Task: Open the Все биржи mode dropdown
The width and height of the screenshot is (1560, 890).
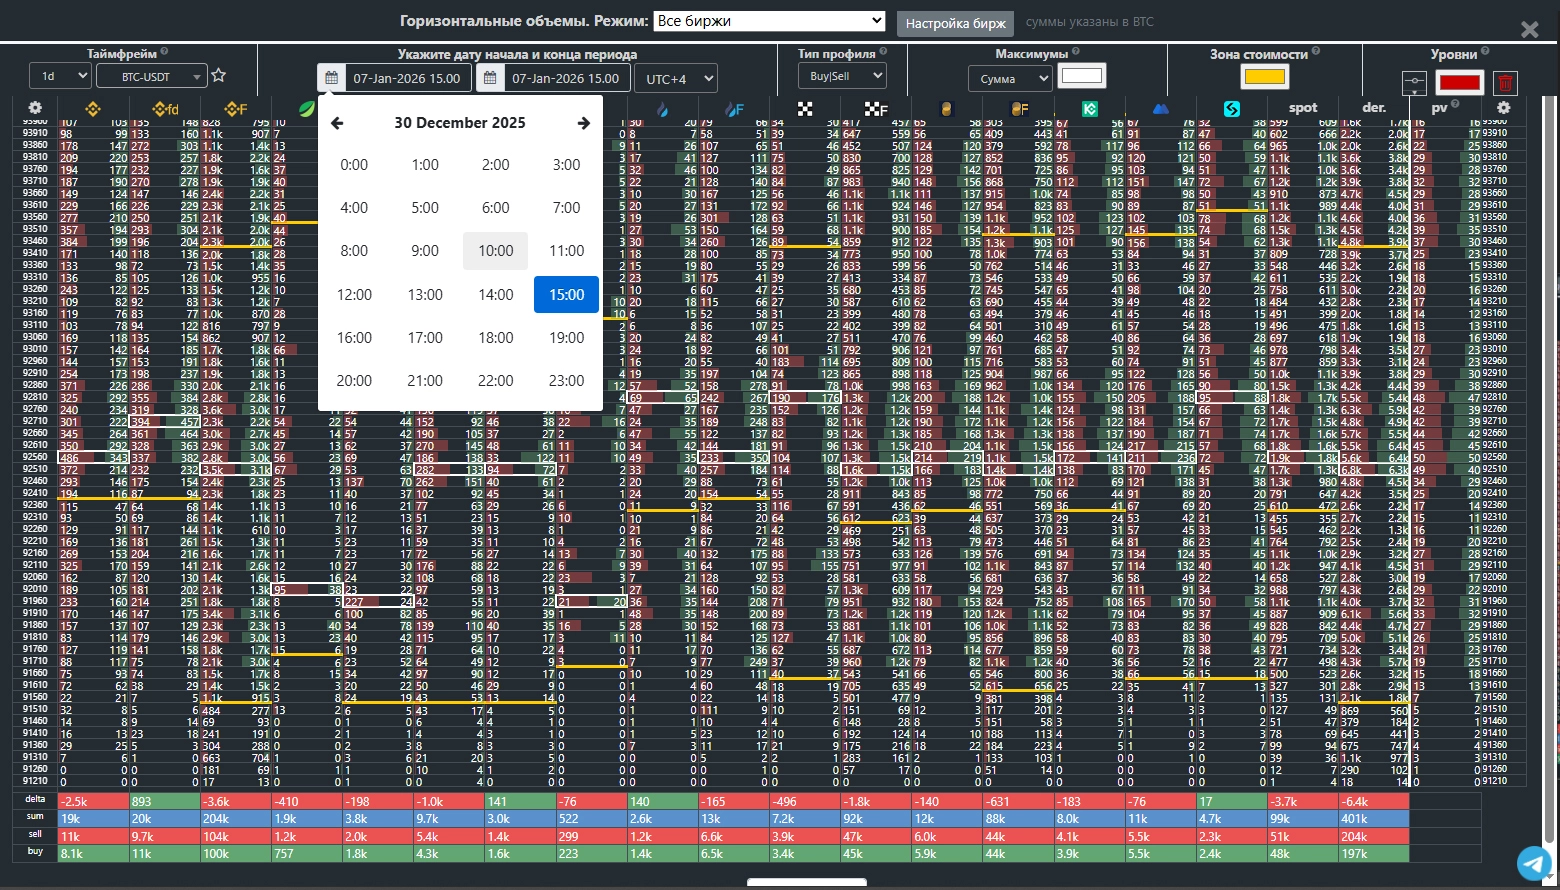Action: click(x=769, y=21)
